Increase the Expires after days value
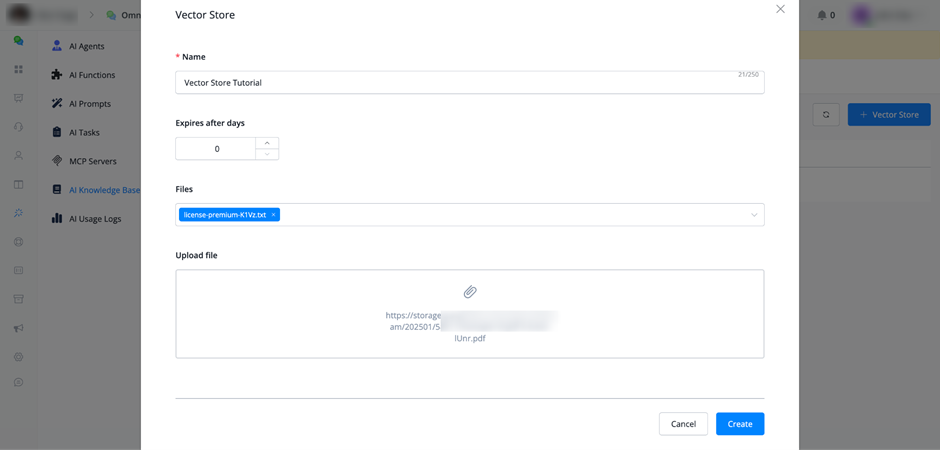Screen dimensions: 940x450 (x=267, y=143)
